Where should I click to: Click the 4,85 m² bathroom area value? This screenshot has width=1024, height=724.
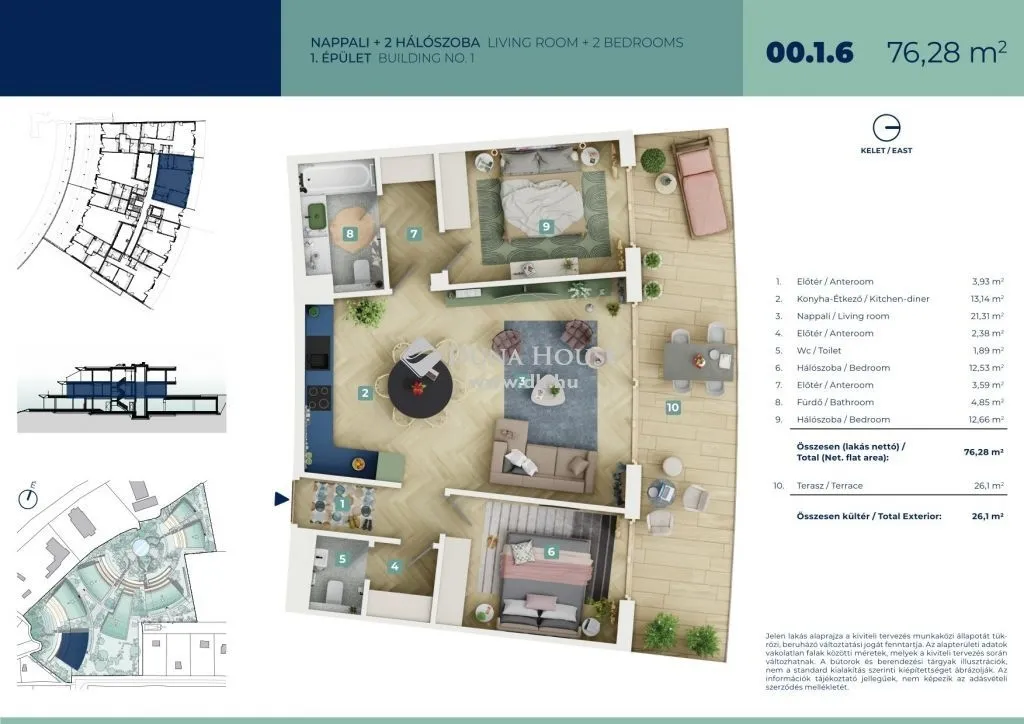click(x=989, y=402)
